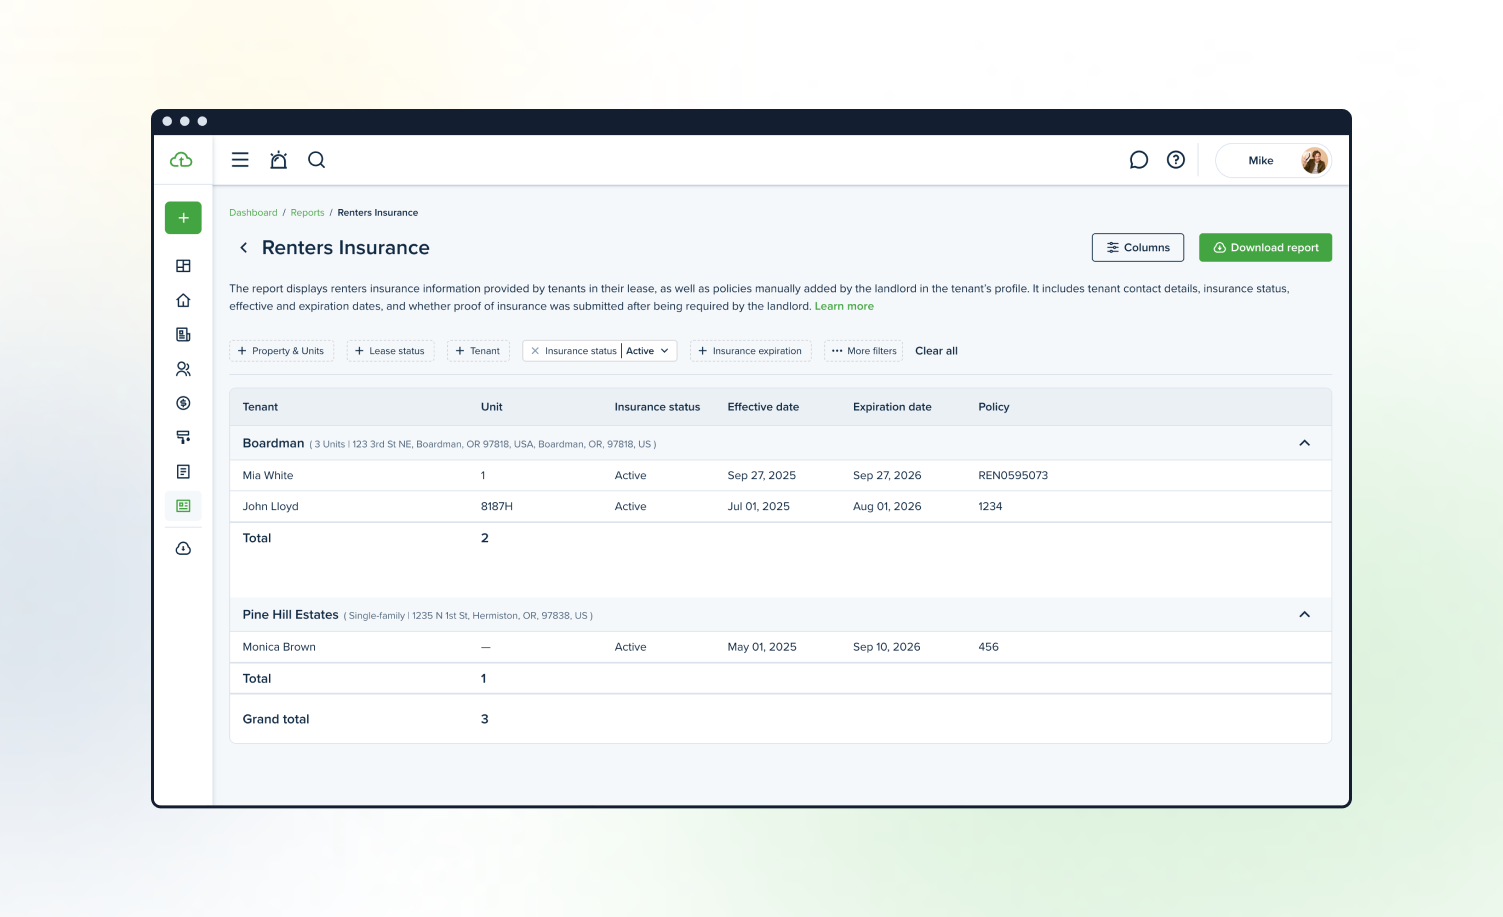This screenshot has height=917, width=1503.
Task: Open the Insurance status Active dropdown
Action: (648, 351)
